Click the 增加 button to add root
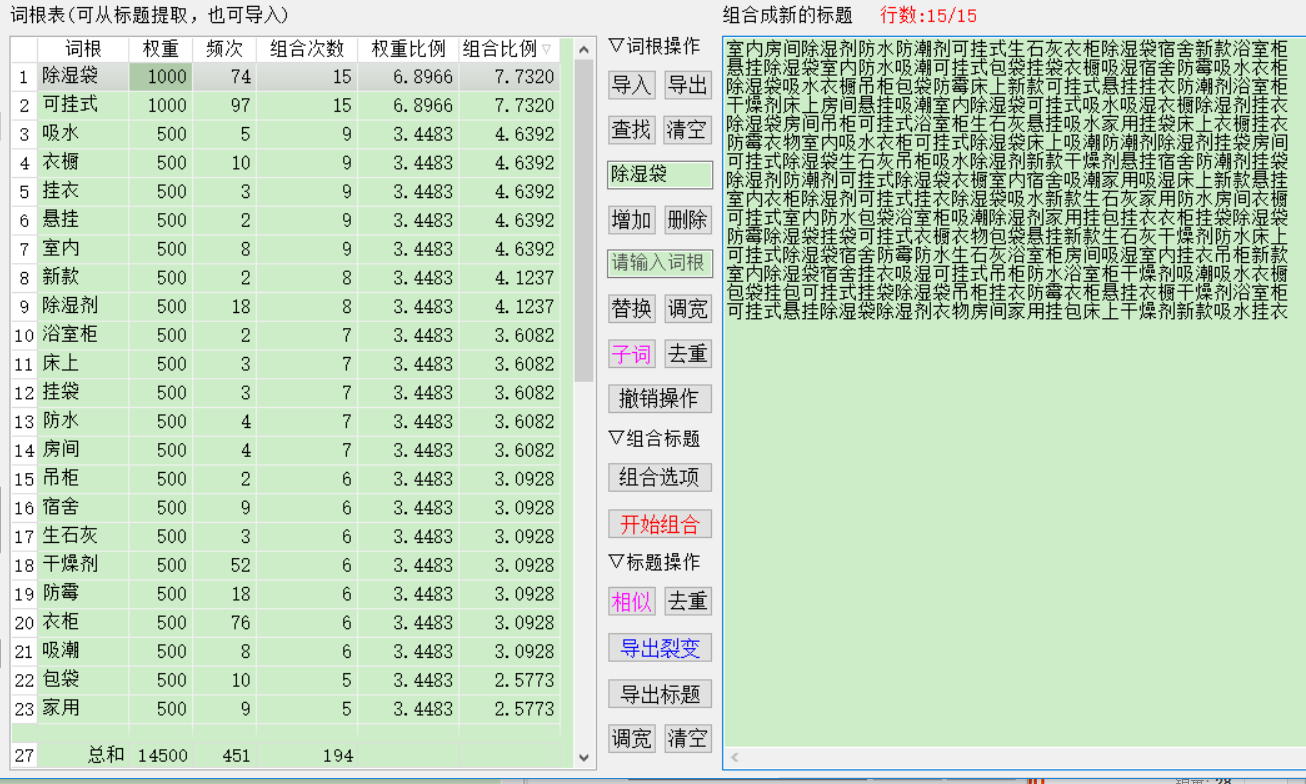This screenshot has width=1306, height=784. (631, 220)
